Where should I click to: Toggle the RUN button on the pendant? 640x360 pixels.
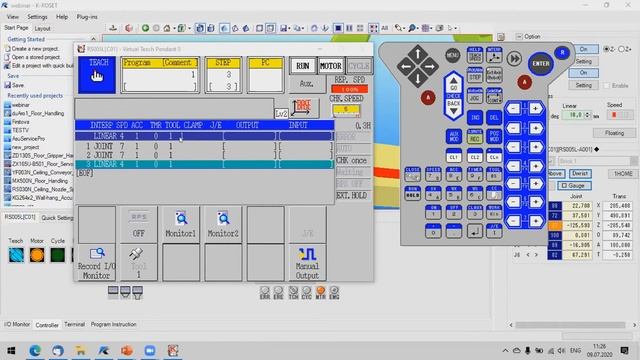point(302,66)
